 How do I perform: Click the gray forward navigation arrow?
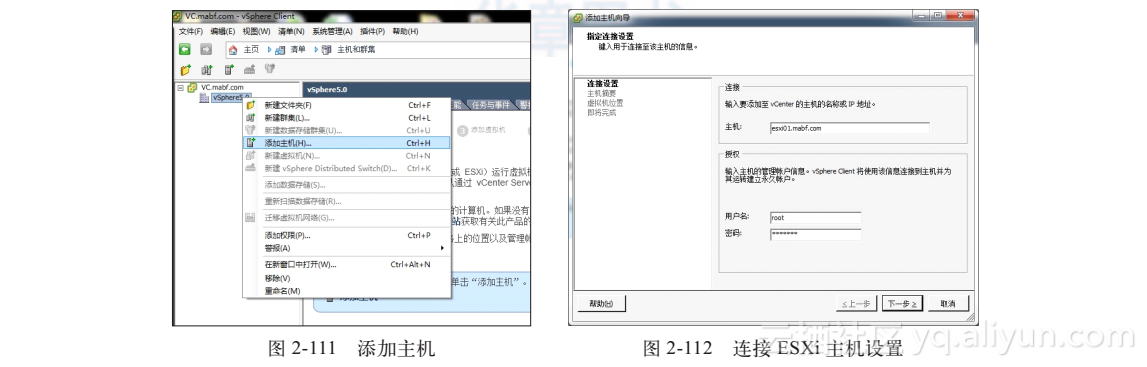[x=206, y=49]
